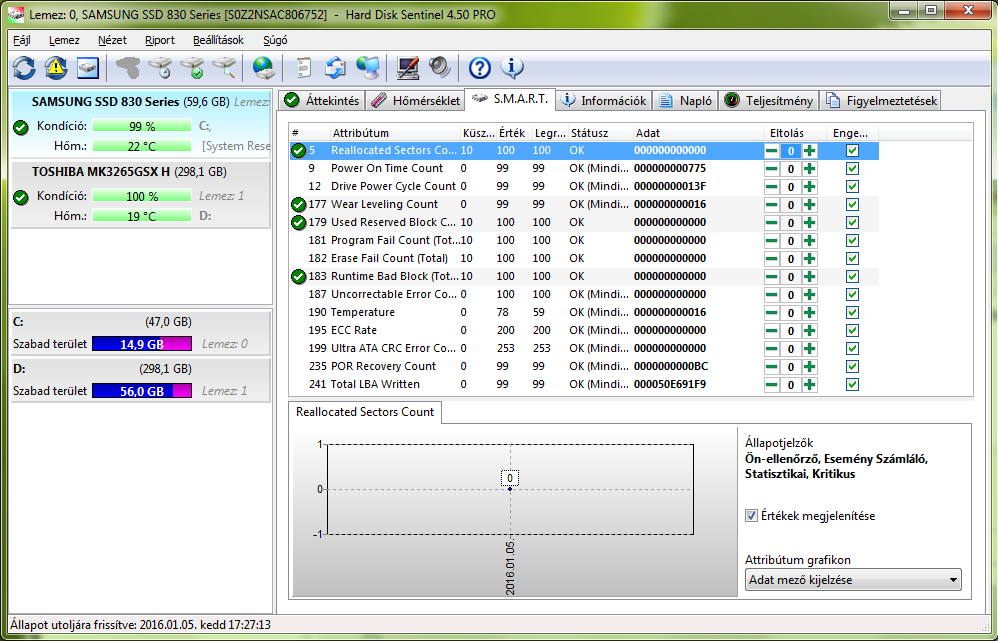Click the disk with green checkmark toolbar icon
This screenshot has width=998, height=641.
point(192,67)
